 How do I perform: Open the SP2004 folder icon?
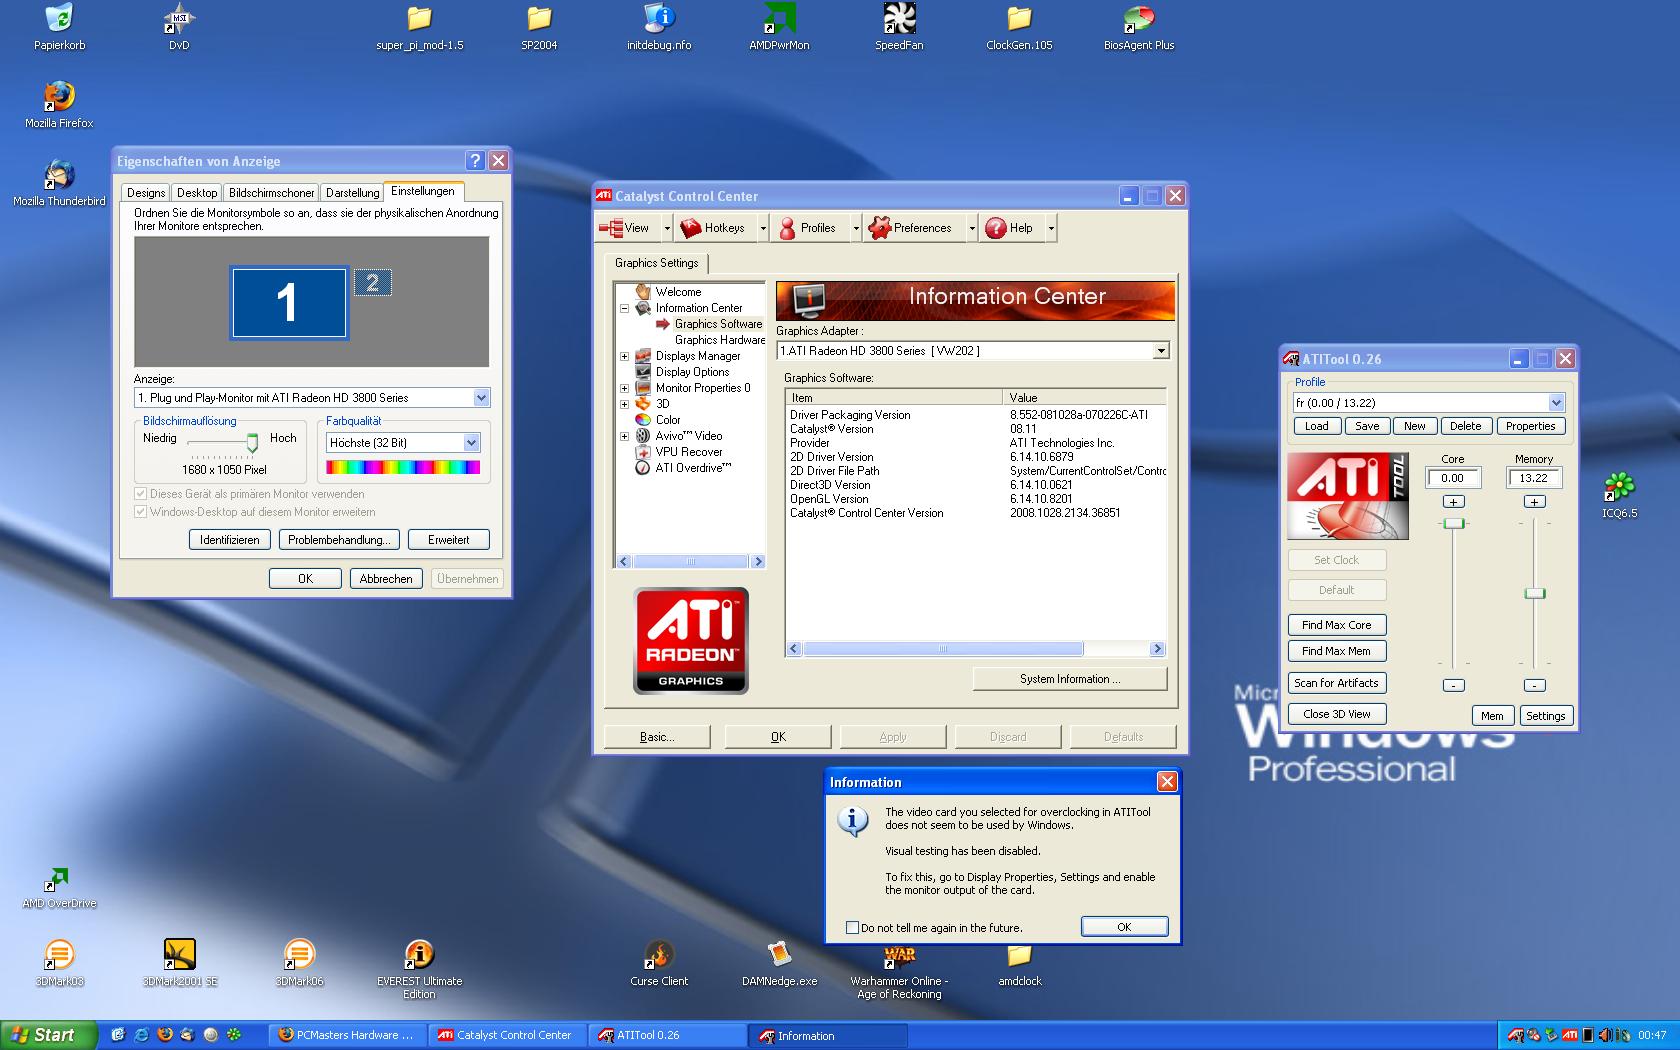click(x=539, y=27)
